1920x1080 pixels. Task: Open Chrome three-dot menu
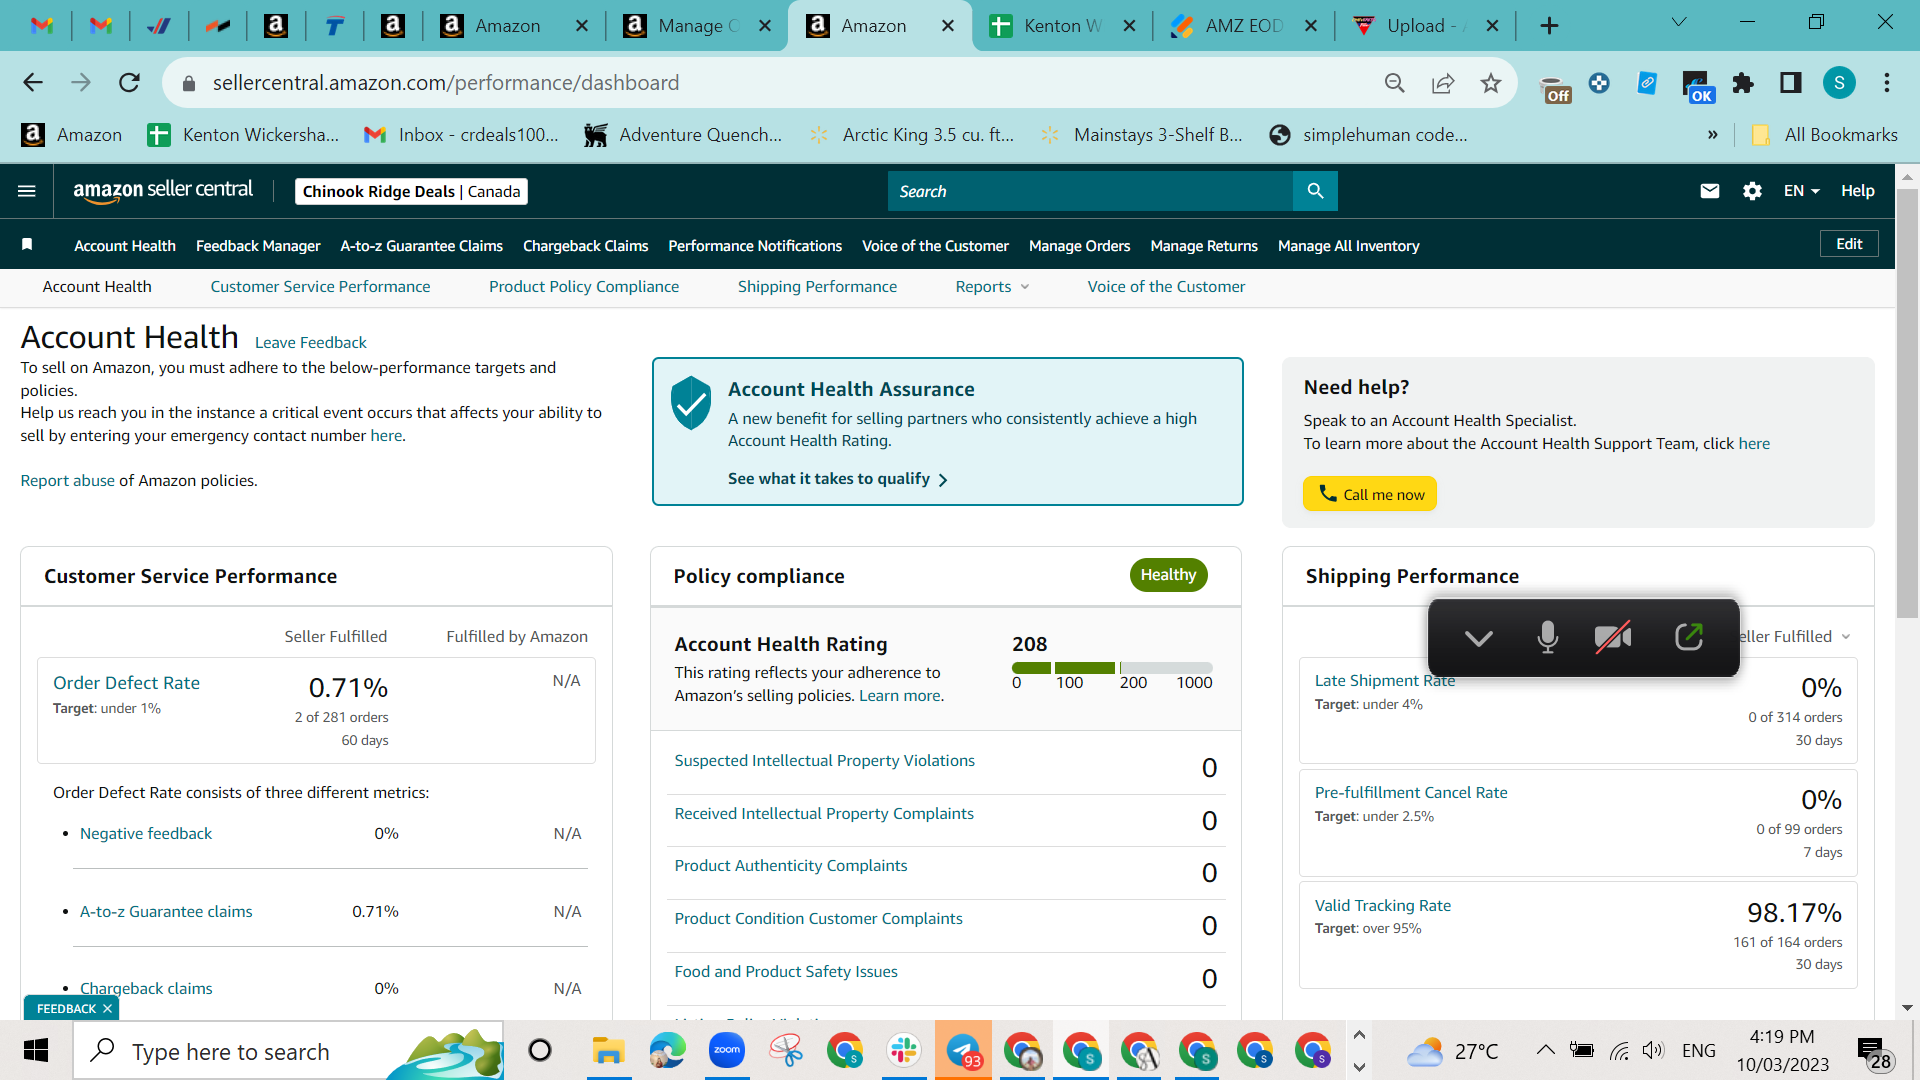(x=1887, y=83)
